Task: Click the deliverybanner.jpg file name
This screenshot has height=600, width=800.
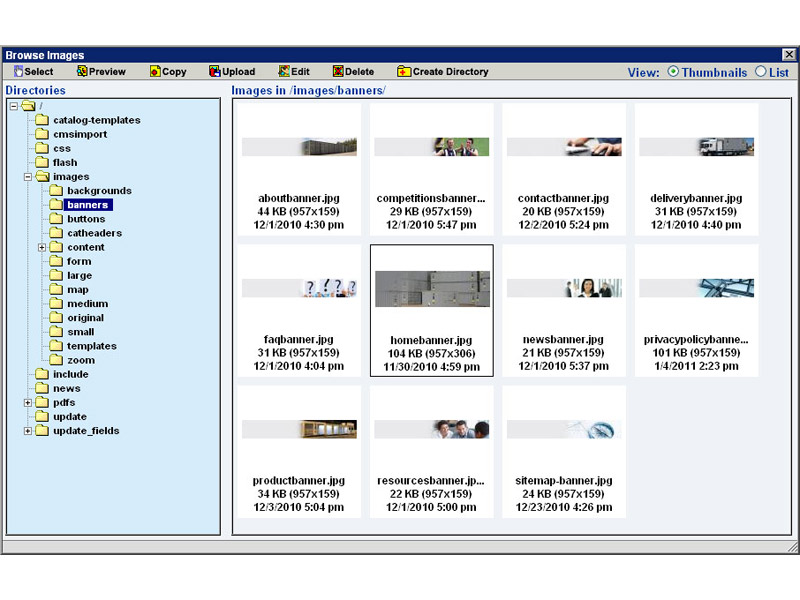Action: pos(696,198)
